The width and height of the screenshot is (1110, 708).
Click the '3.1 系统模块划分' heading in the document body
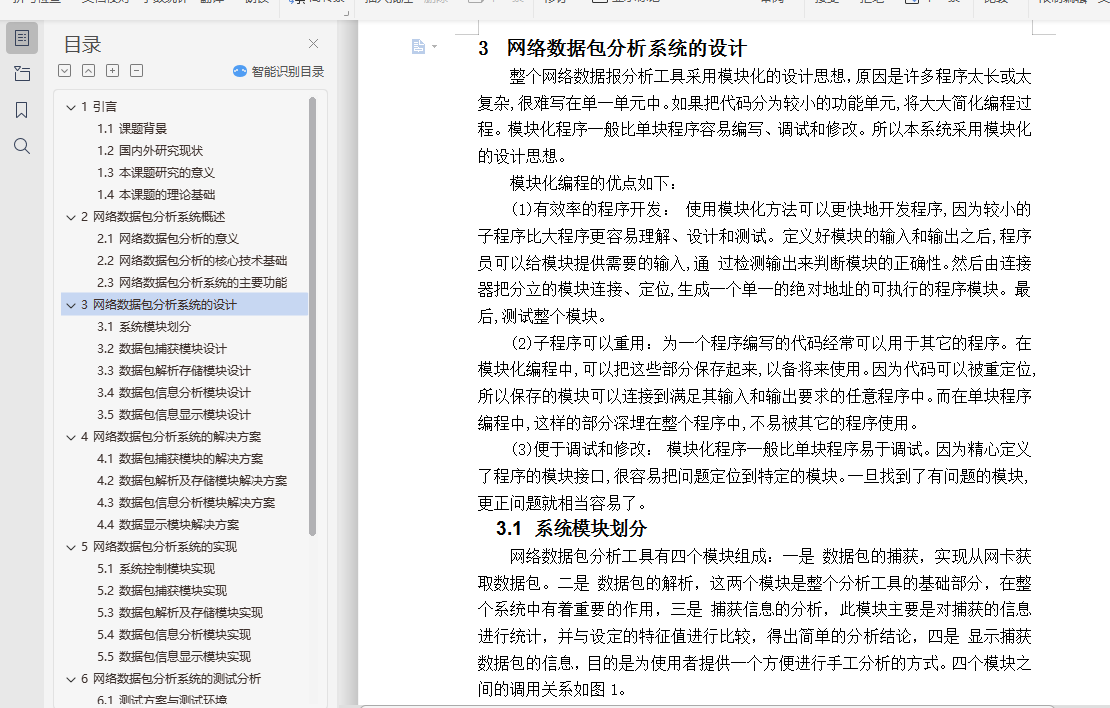[x=571, y=528]
